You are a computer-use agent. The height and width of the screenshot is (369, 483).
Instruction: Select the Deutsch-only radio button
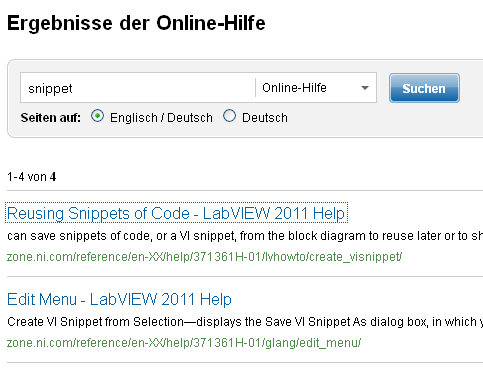[229, 116]
